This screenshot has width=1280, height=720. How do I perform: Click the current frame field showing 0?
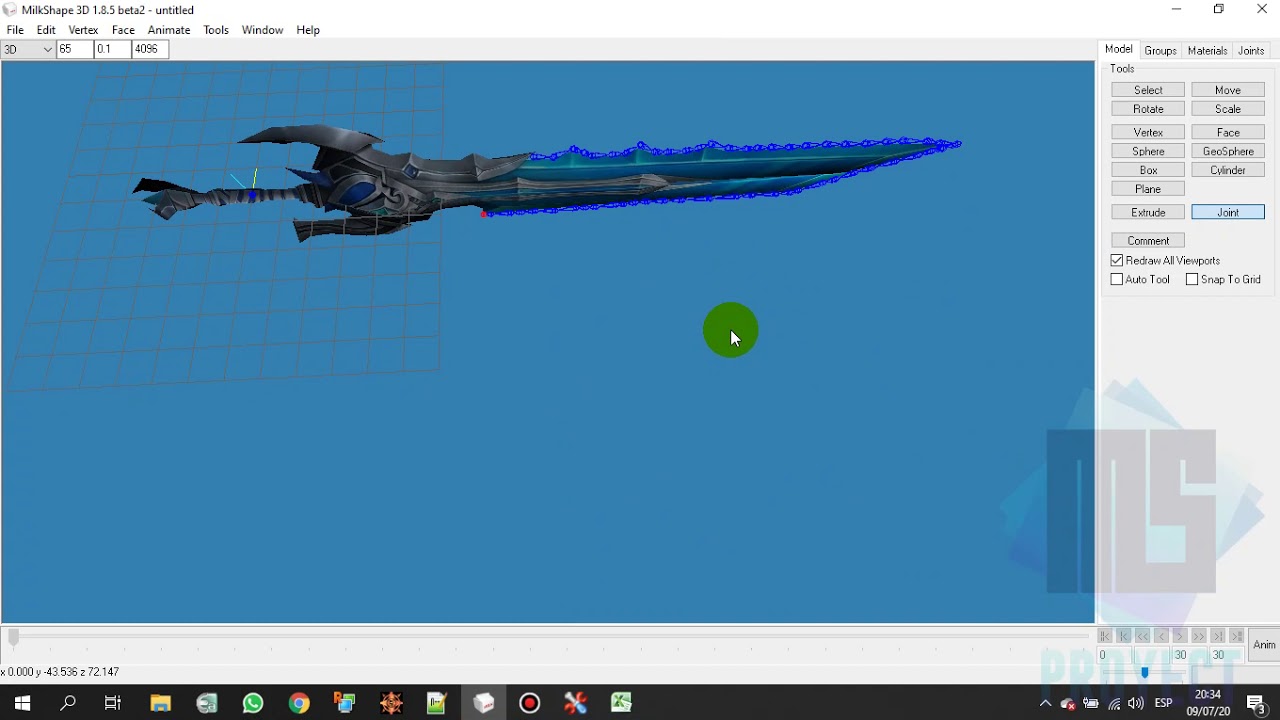(x=1114, y=656)
